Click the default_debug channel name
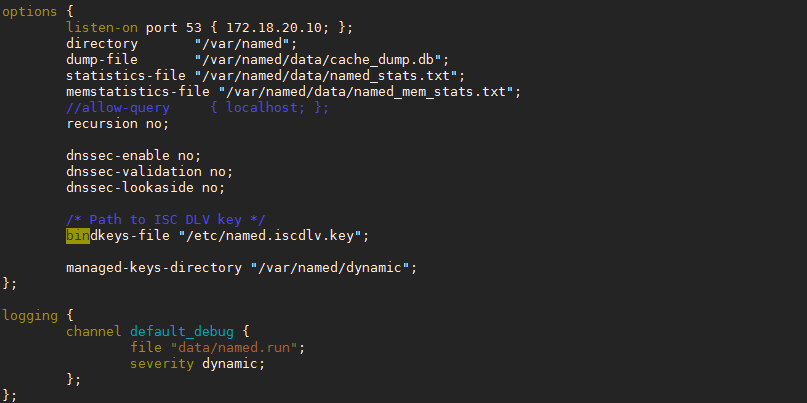 182,332
